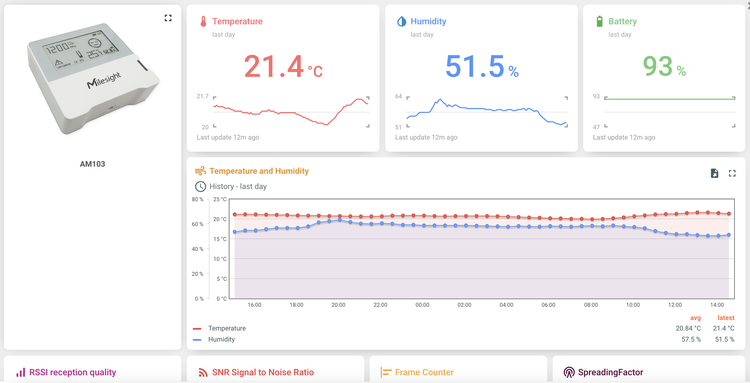This screenshot has height=383, width=750.
Task: Click the AM103 device name label
Action: [92, 164]
